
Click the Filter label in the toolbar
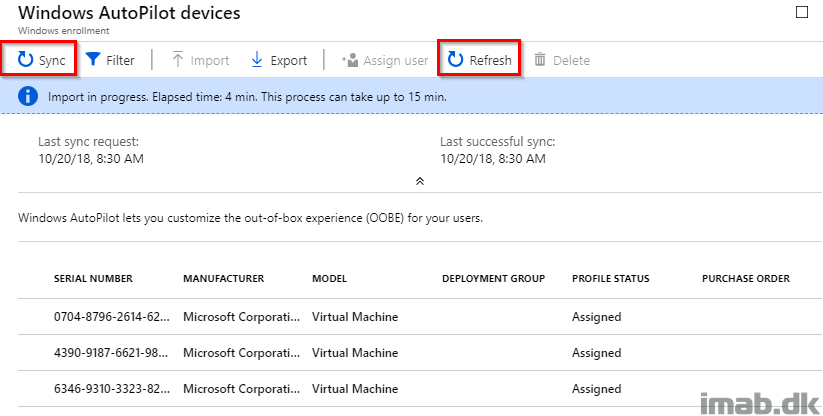click(x=120, y=60)
